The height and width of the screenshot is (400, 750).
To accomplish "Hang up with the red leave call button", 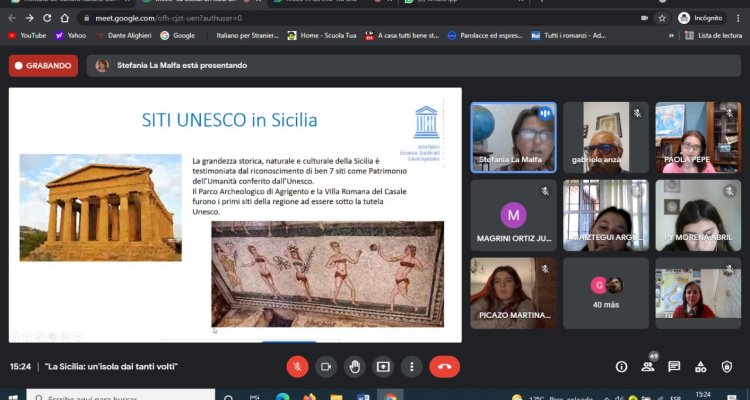I will pos(444,367).
